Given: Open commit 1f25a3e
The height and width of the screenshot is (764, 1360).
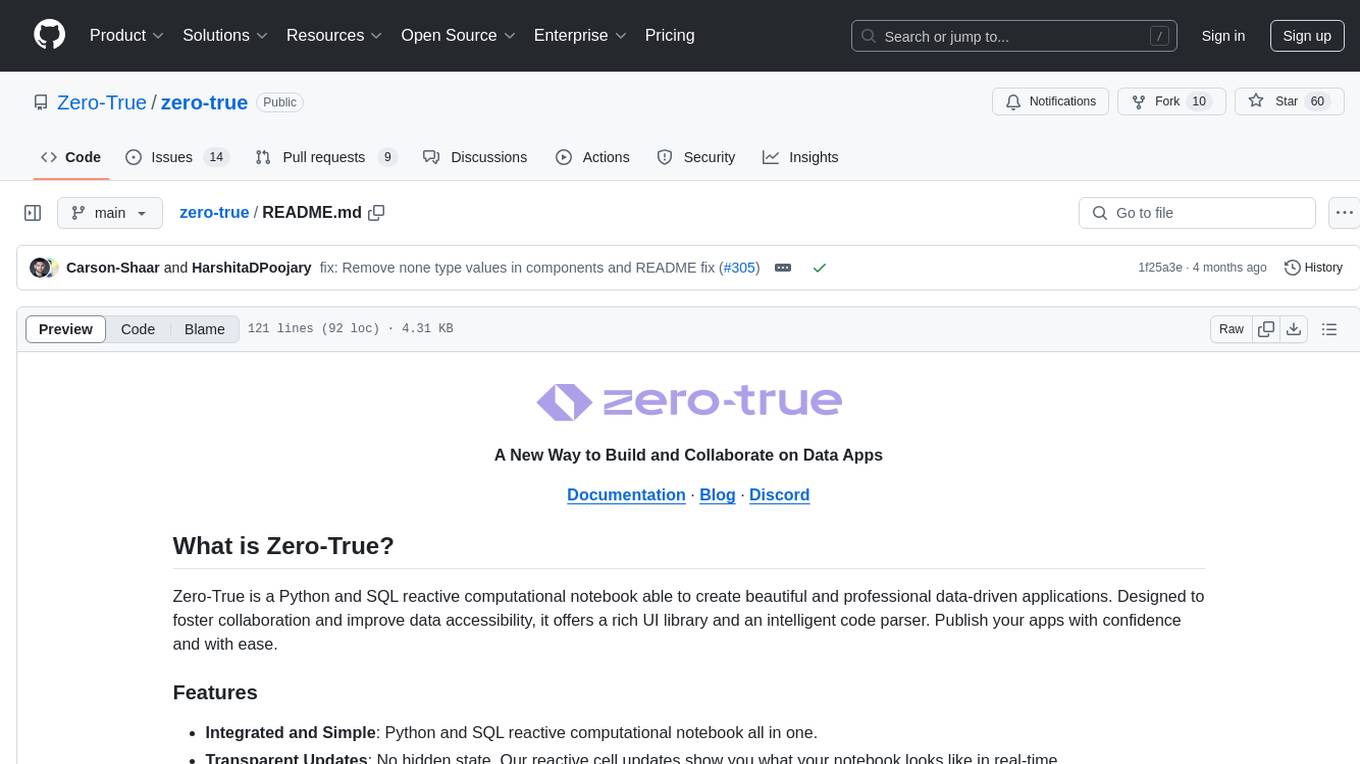Looking at the screenshot, I should pos(1160,268).
